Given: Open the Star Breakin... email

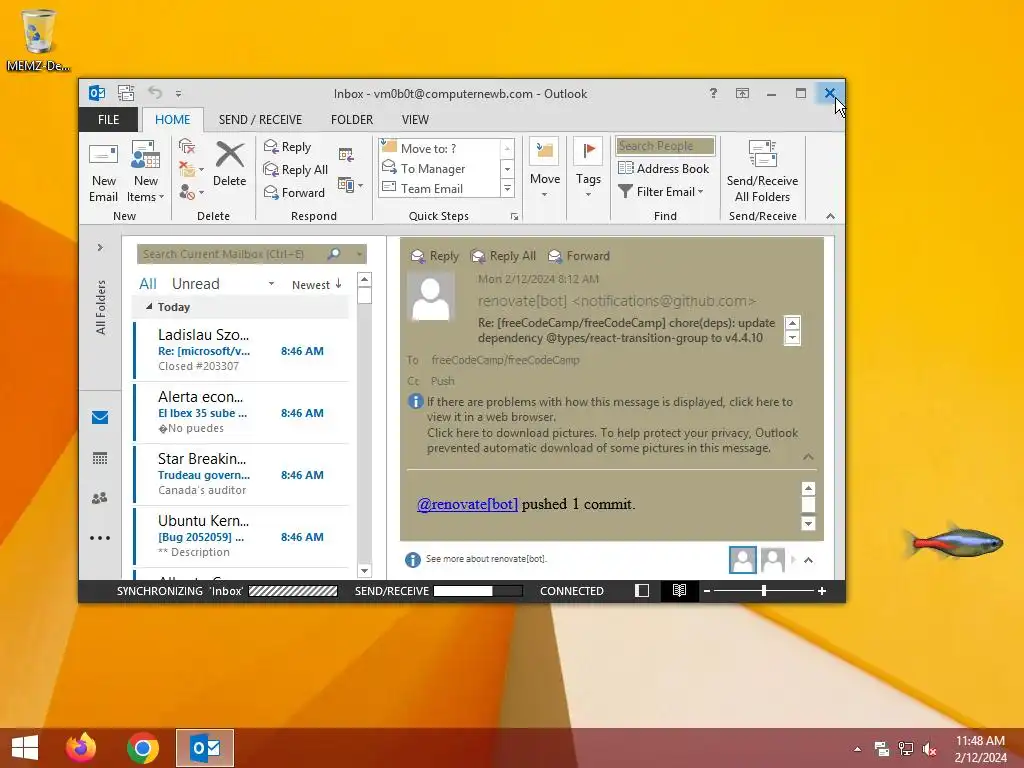Looking at the screenshot, I should pyautogui.click(x=242, y=474).
